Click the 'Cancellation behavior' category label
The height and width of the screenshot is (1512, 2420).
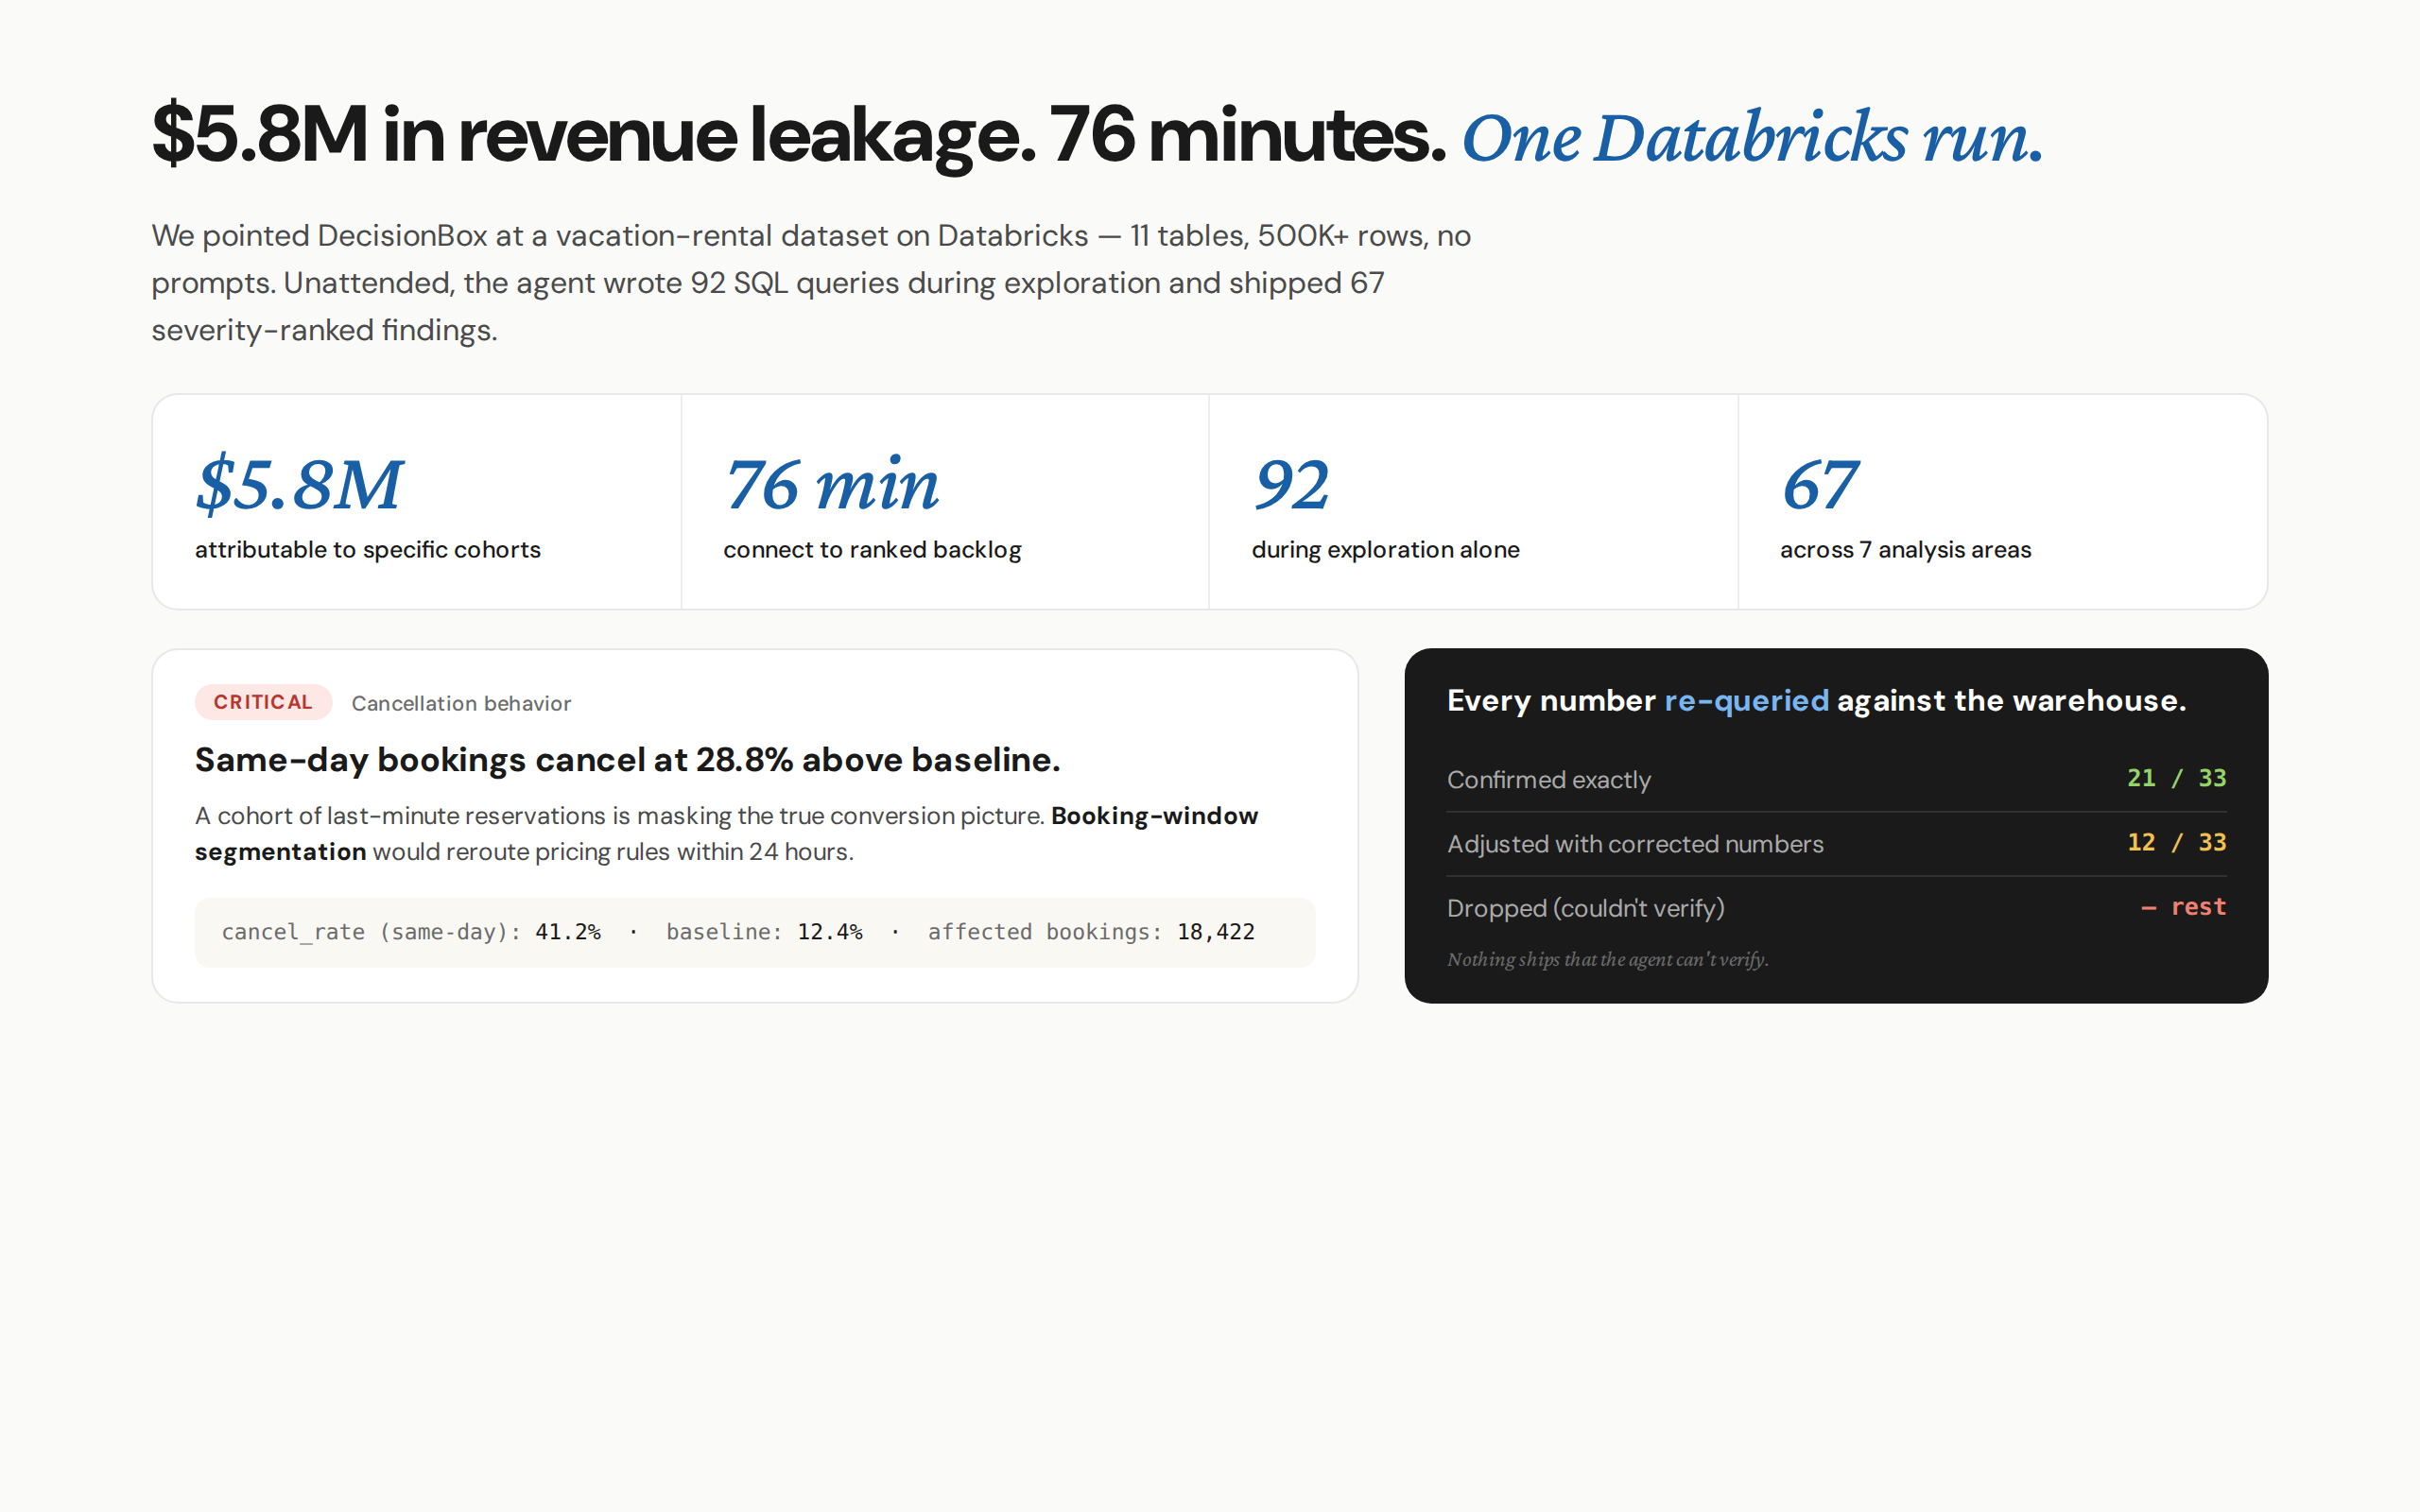coord(461,703)
